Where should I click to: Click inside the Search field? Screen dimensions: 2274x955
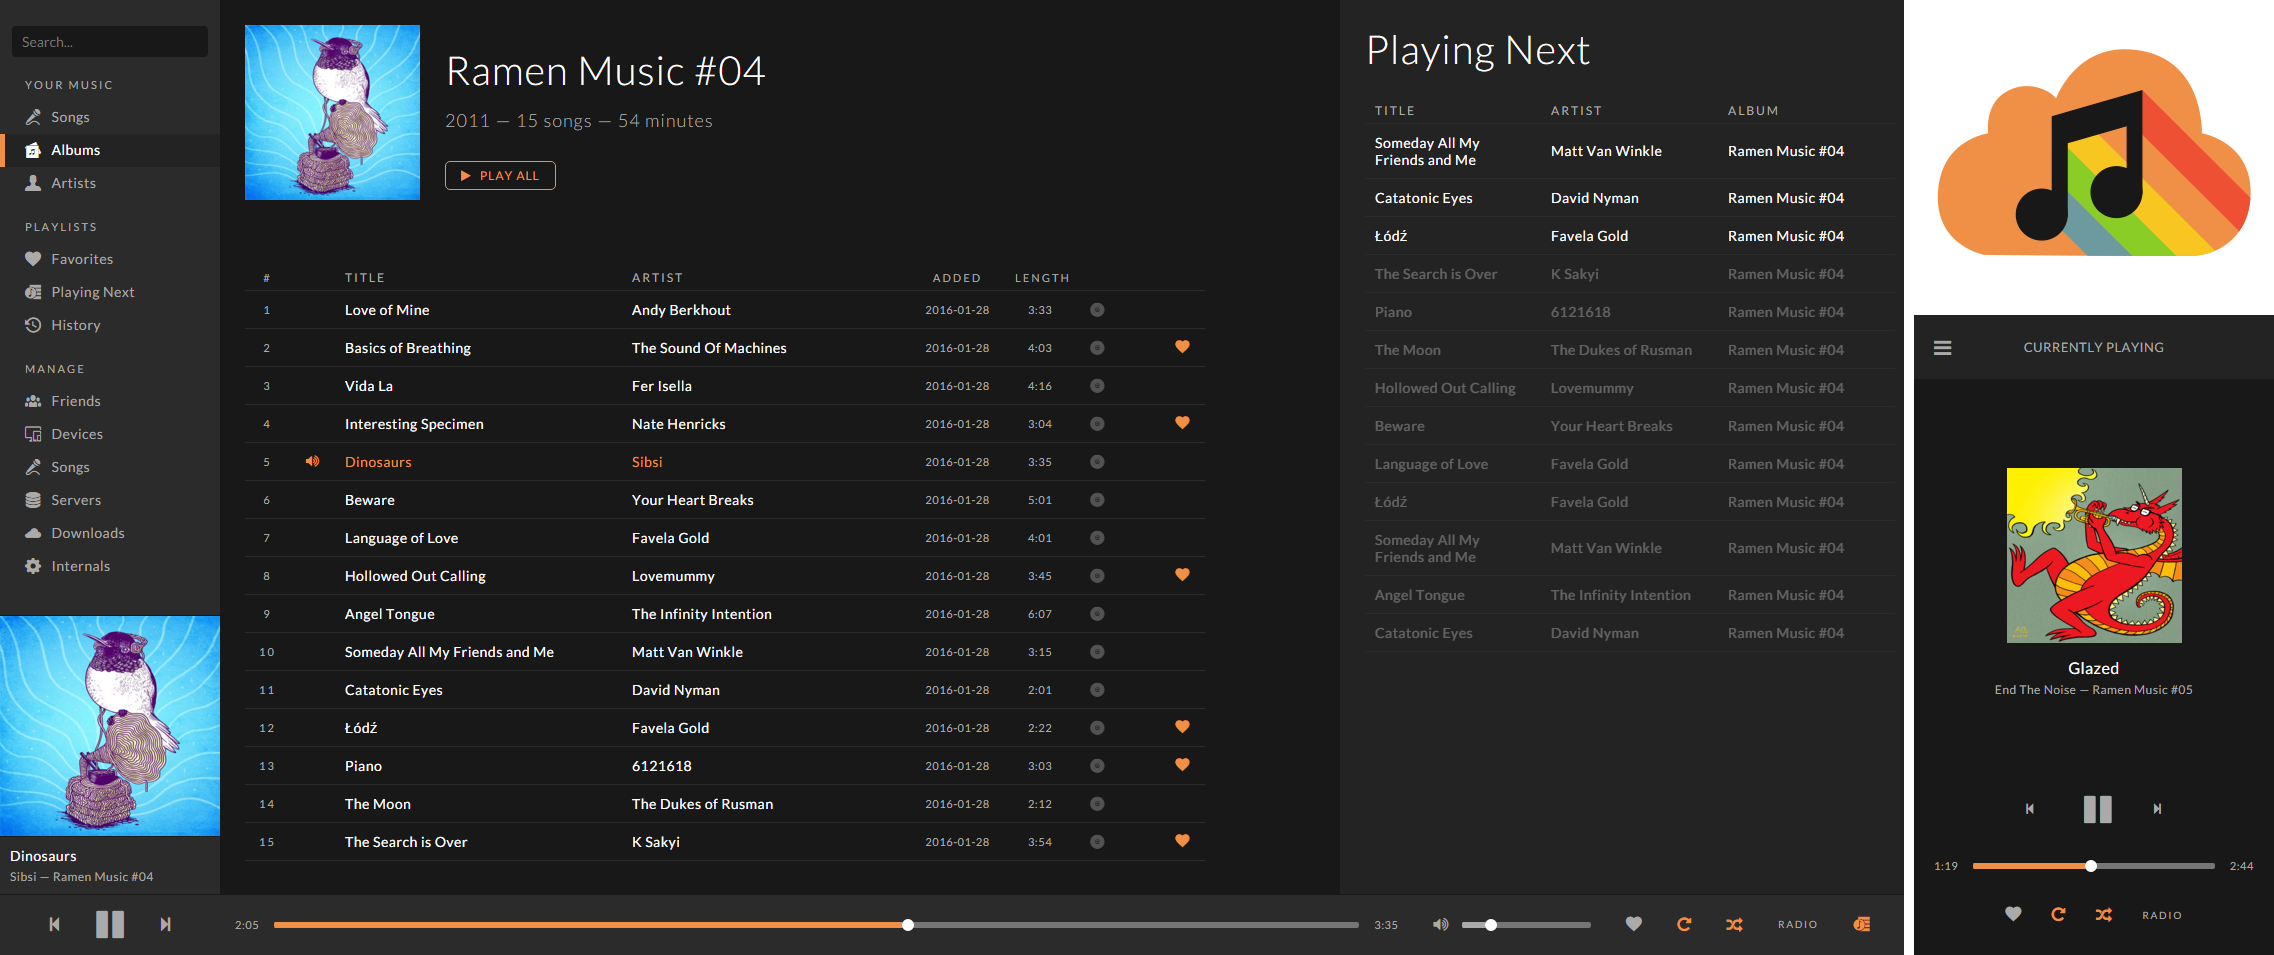(x=109, y=41)
